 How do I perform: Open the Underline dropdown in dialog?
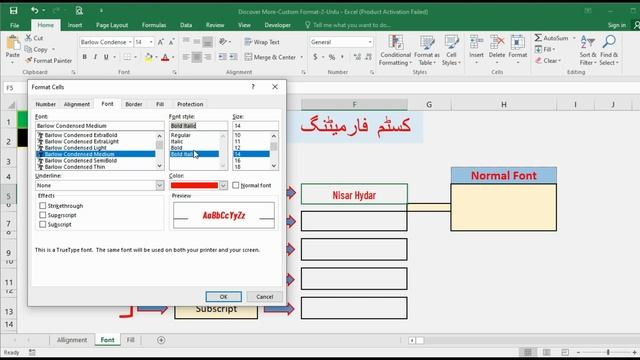coord(160,185)
